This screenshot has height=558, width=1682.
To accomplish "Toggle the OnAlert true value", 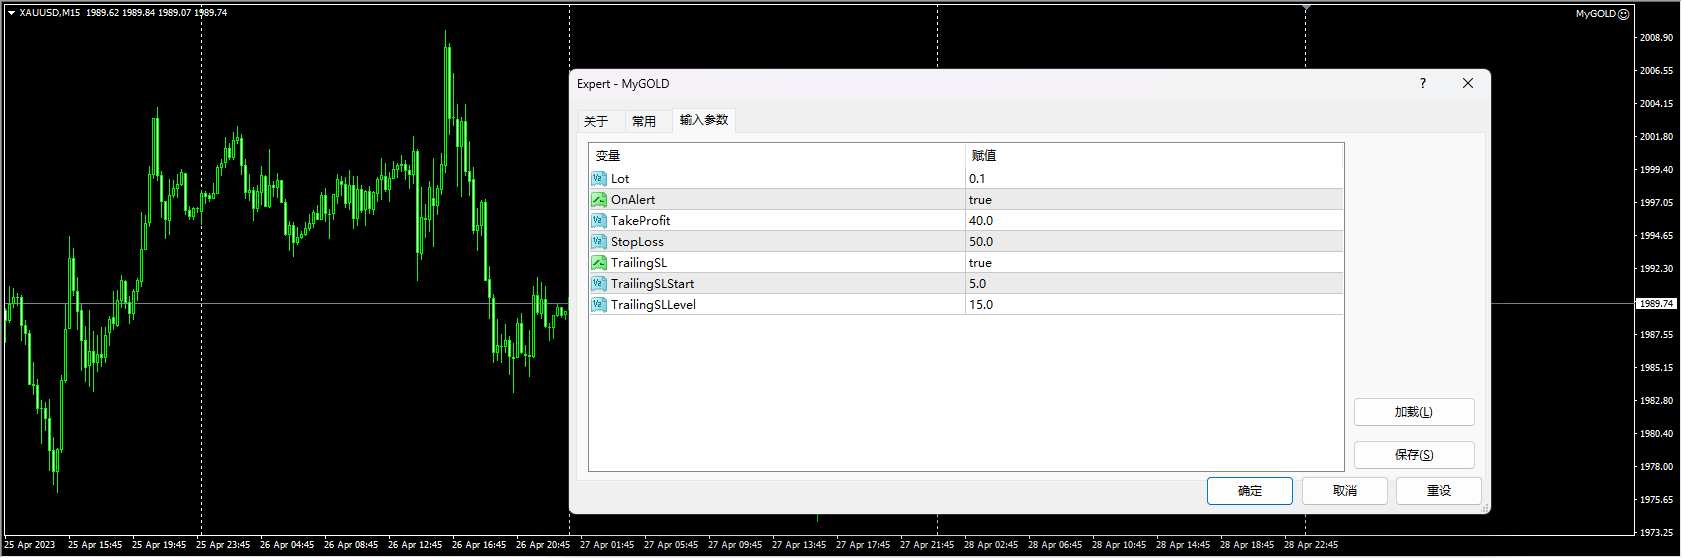I will [x=980, y=200].
